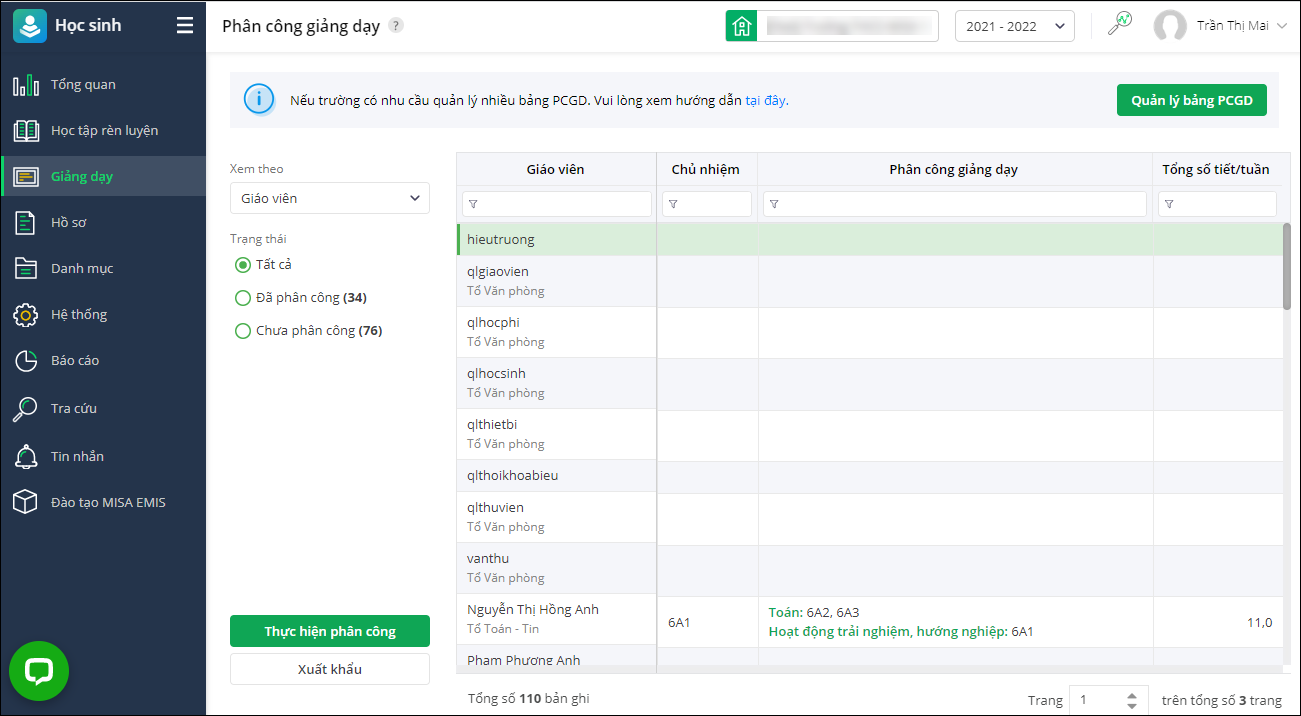Click the blue info icon in banner
Screen dimensions: 1301x716
[259, 100]
